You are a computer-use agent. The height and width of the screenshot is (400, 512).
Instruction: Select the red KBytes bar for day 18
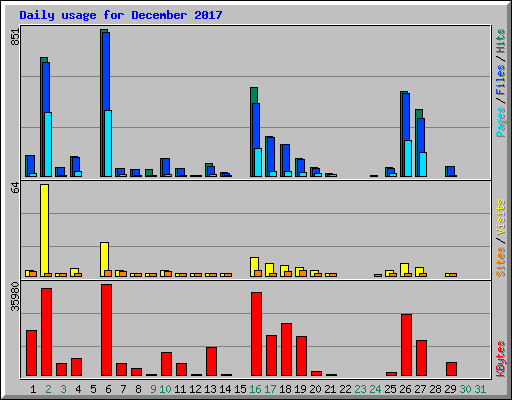click(x=286, y=349)
